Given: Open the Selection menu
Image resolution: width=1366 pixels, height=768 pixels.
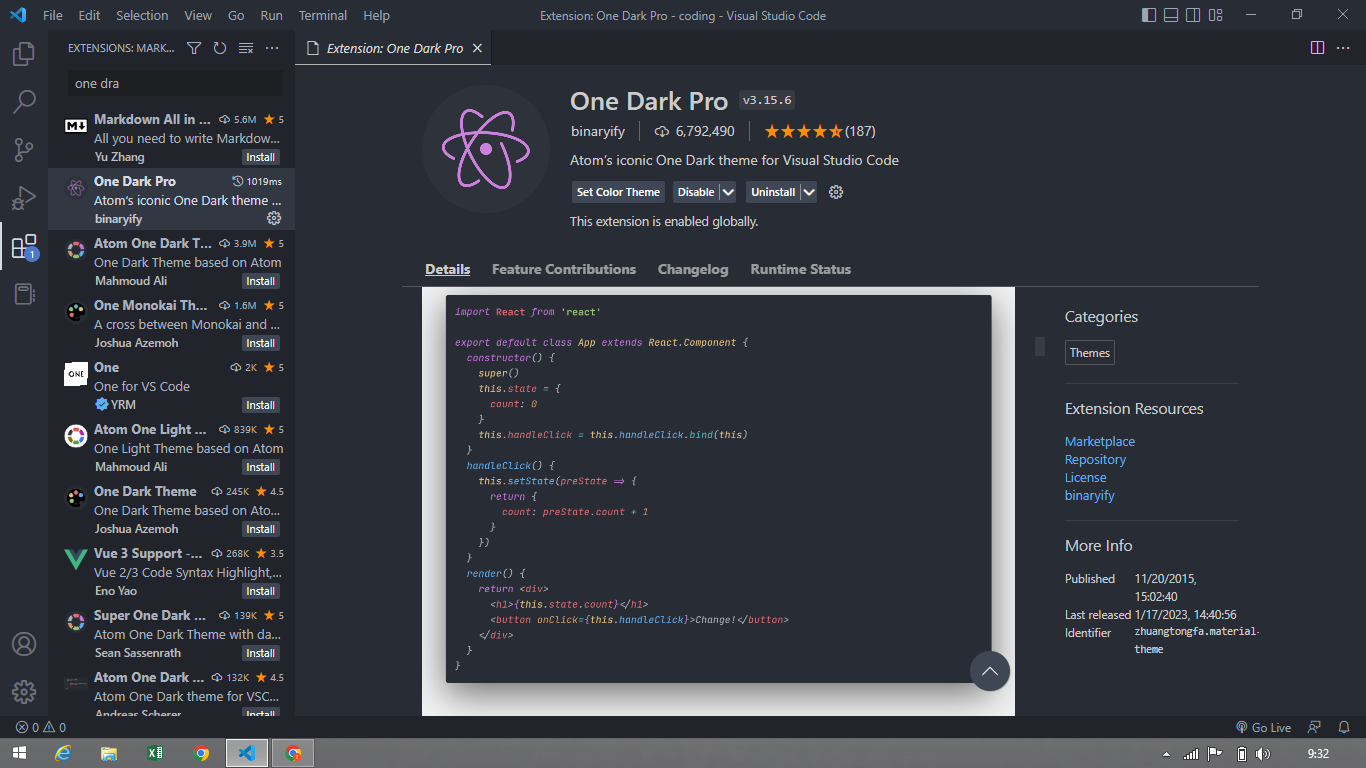Looking at the screenshot, I should point(142,15).
